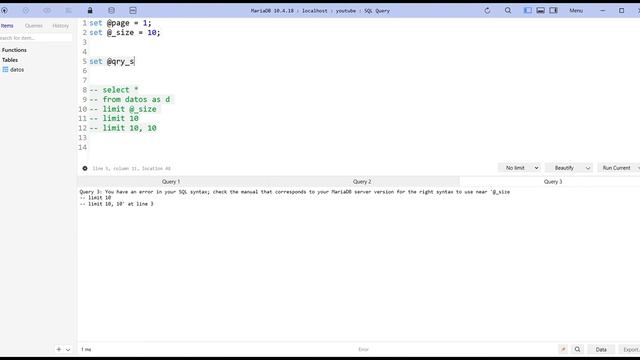Toggle the right sidebar panel
Viewport: 640px width, 360px height.
coord(553,11)
